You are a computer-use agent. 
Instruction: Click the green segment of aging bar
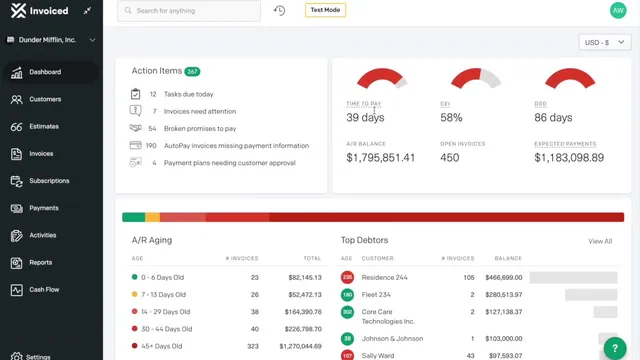coord(133,217)
